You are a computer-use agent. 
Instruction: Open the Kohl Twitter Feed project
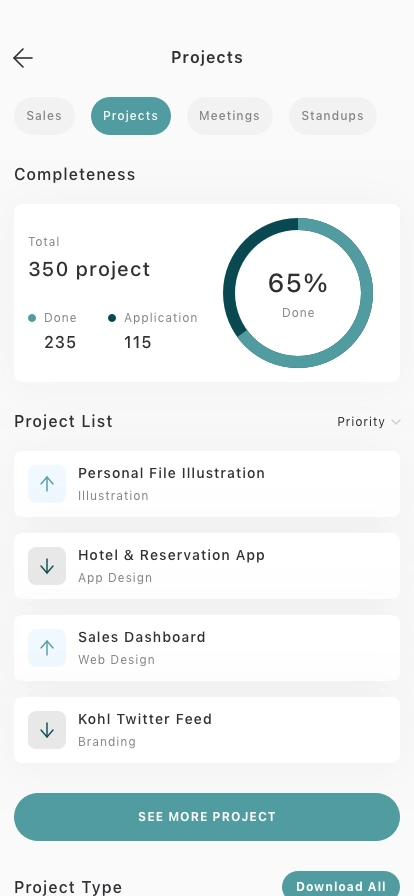(x=207, y=730)
